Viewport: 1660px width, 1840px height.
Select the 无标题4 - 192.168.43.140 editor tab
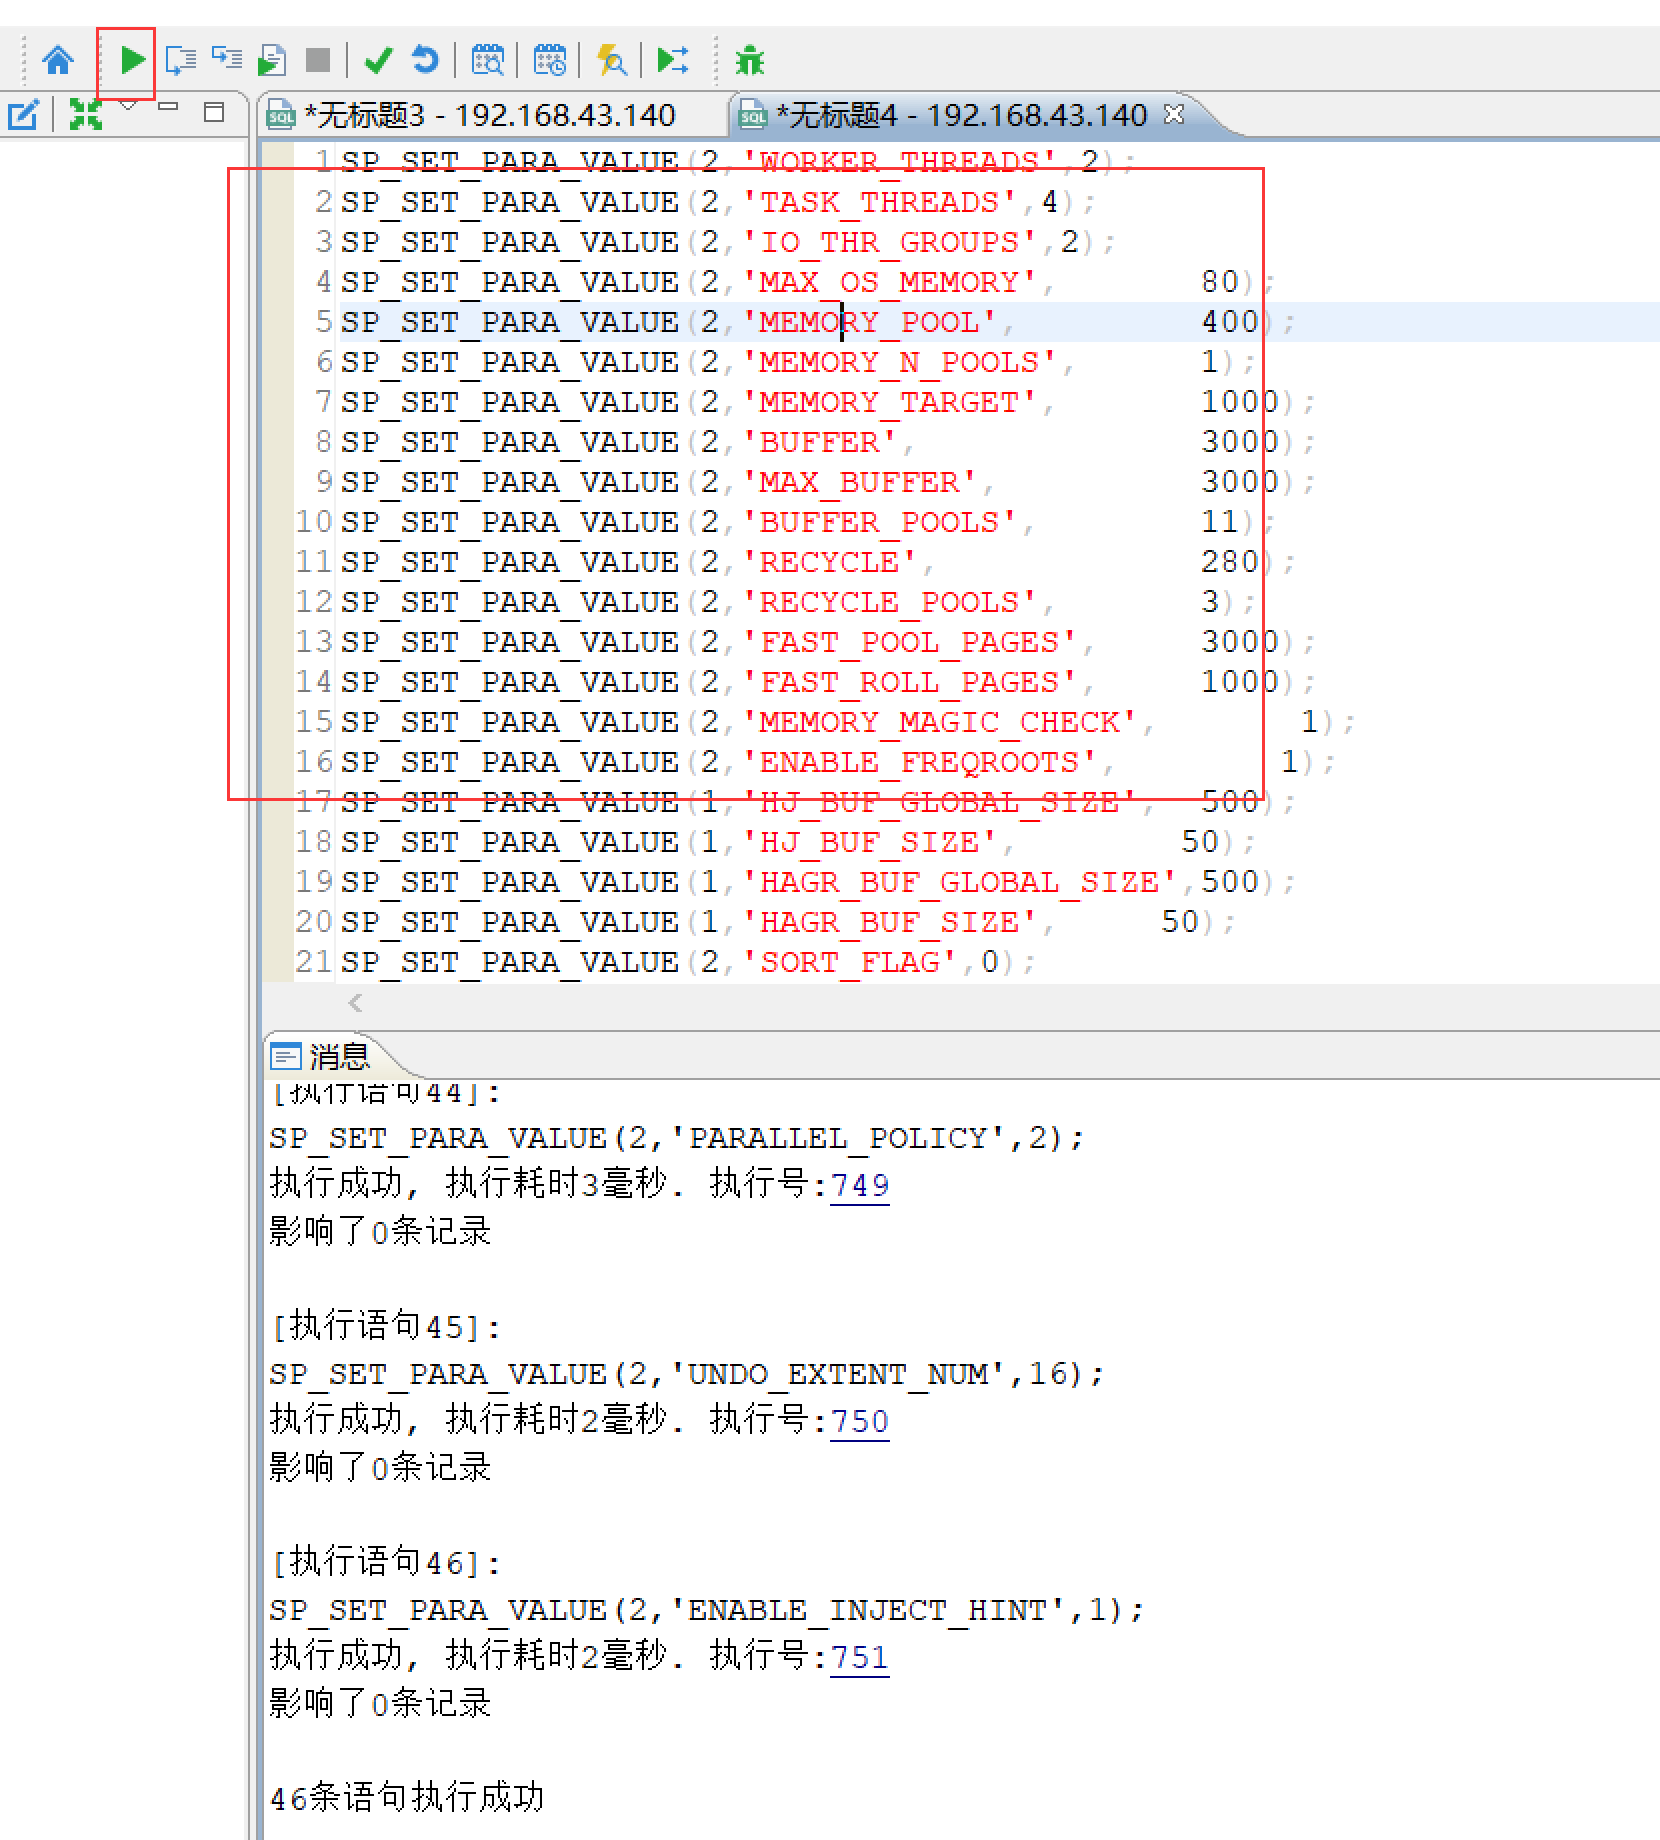[x=961, y=115]
